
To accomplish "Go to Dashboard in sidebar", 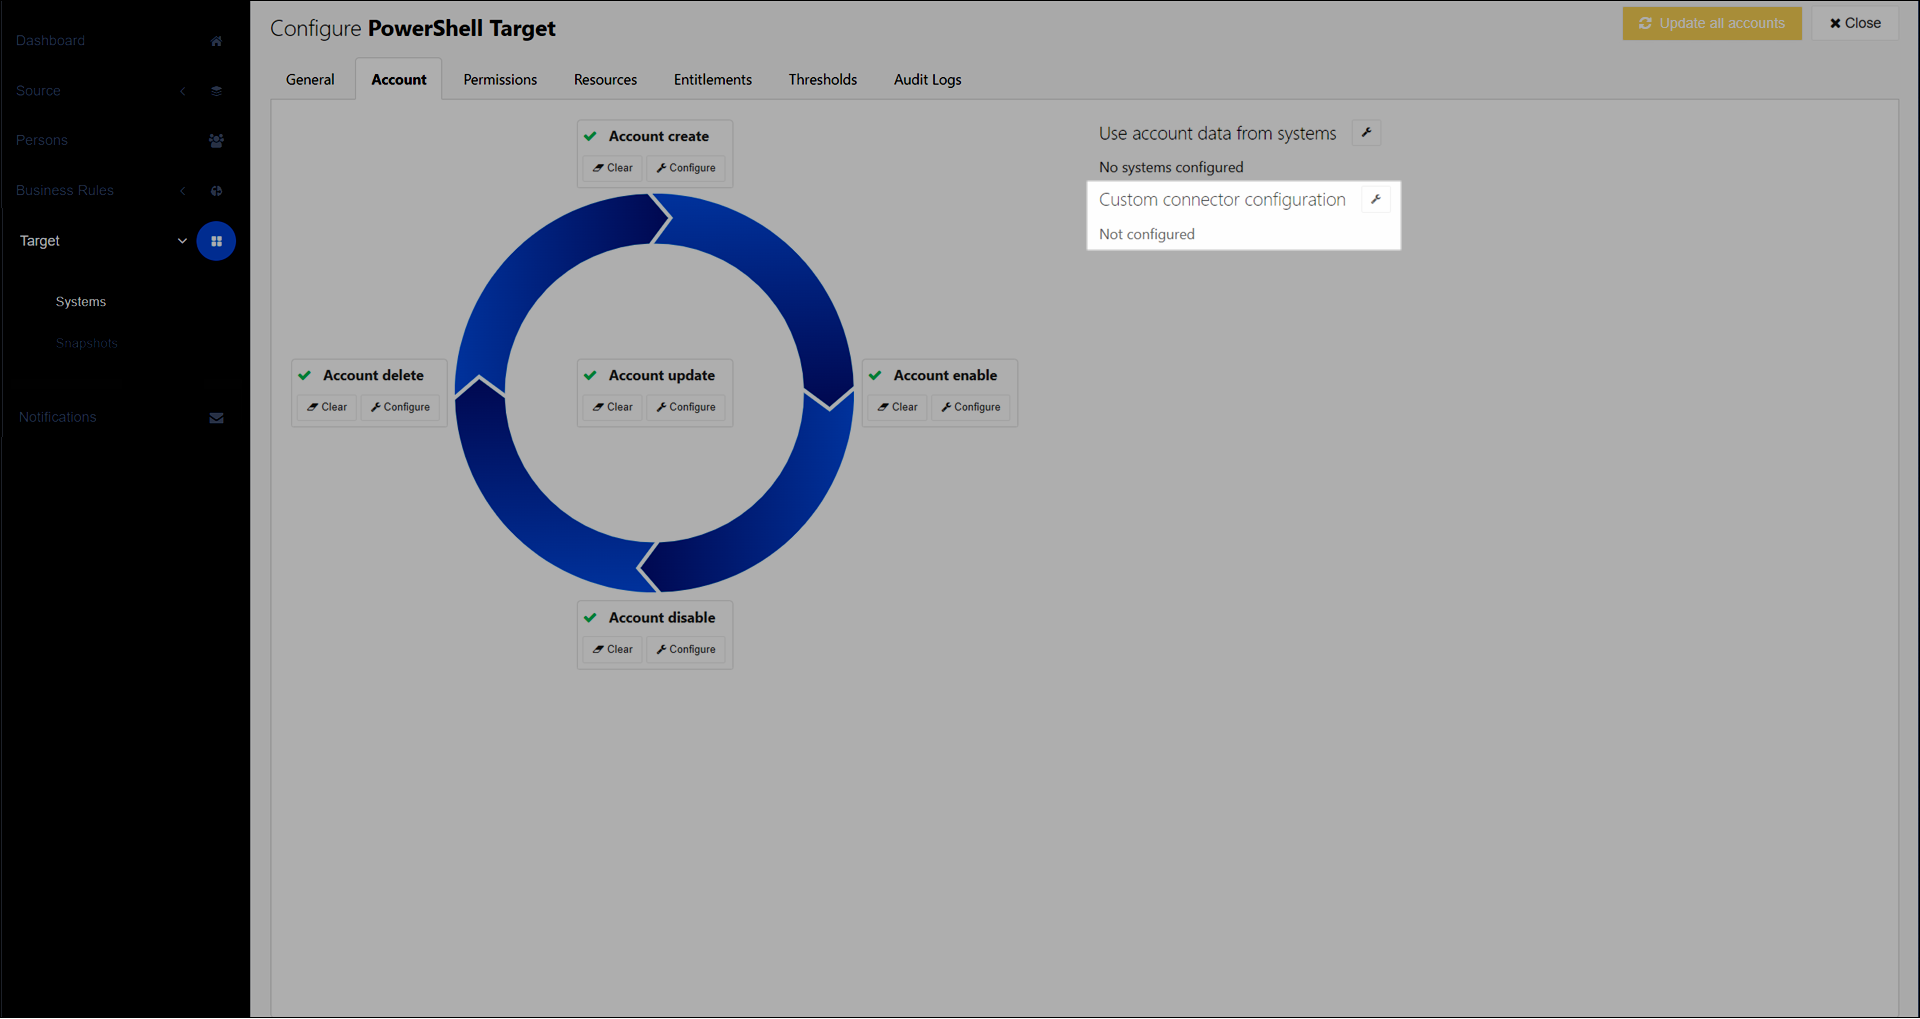I will click(50, 41).
